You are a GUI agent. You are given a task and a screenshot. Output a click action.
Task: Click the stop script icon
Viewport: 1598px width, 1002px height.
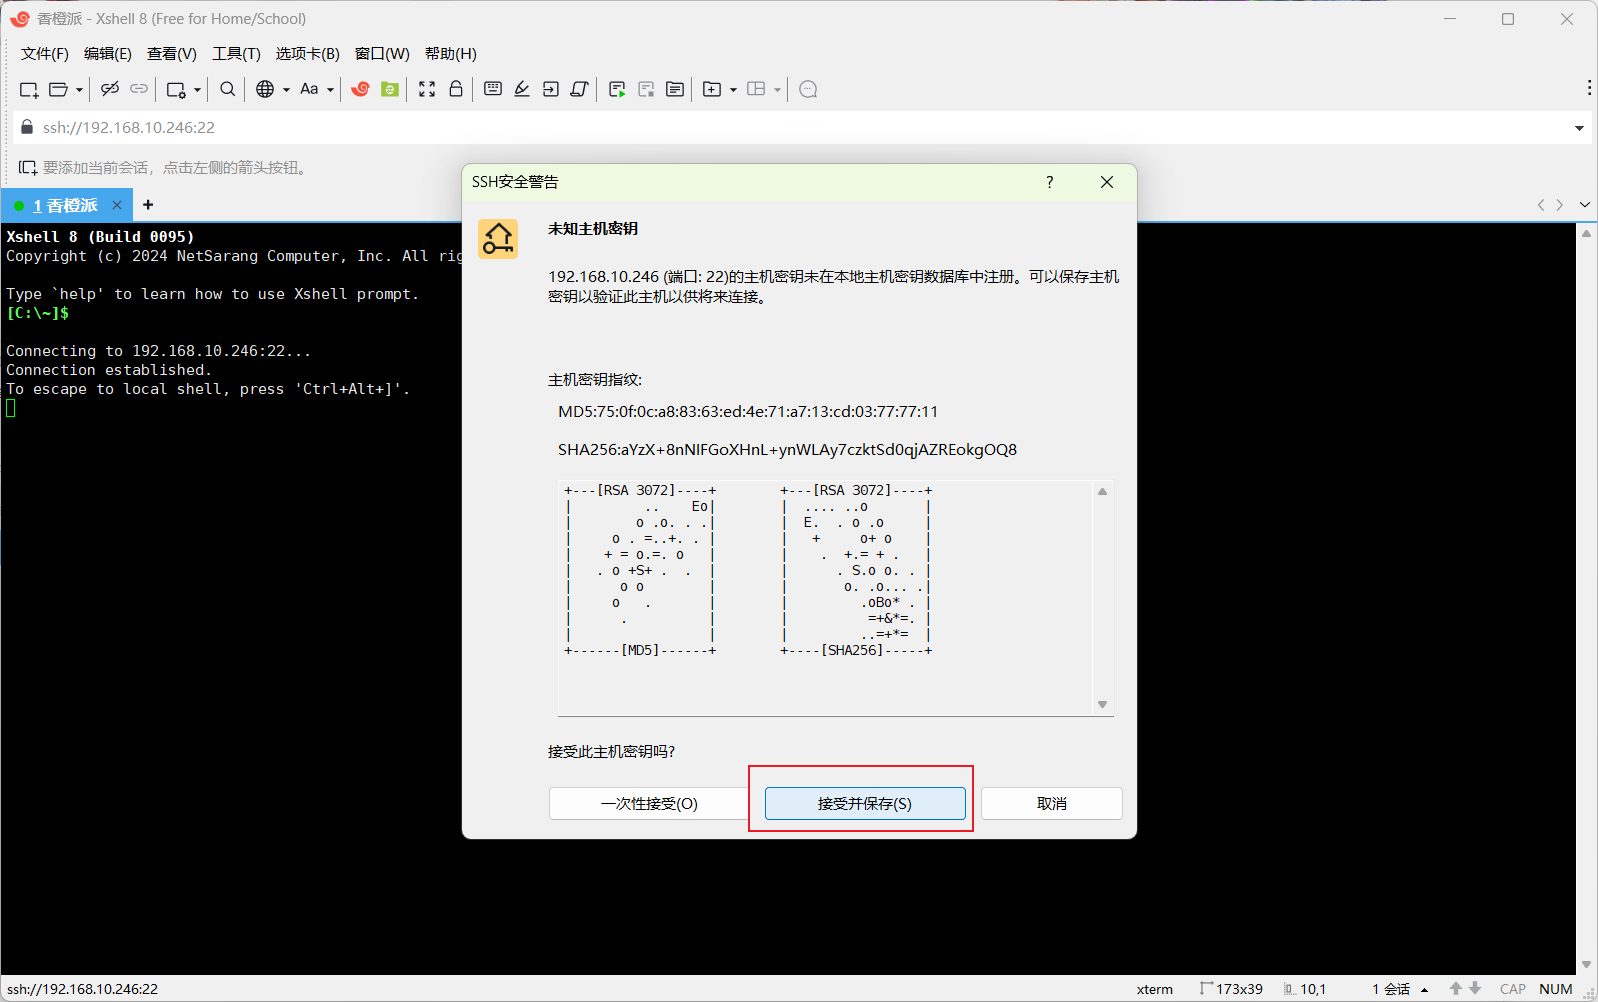646,90
